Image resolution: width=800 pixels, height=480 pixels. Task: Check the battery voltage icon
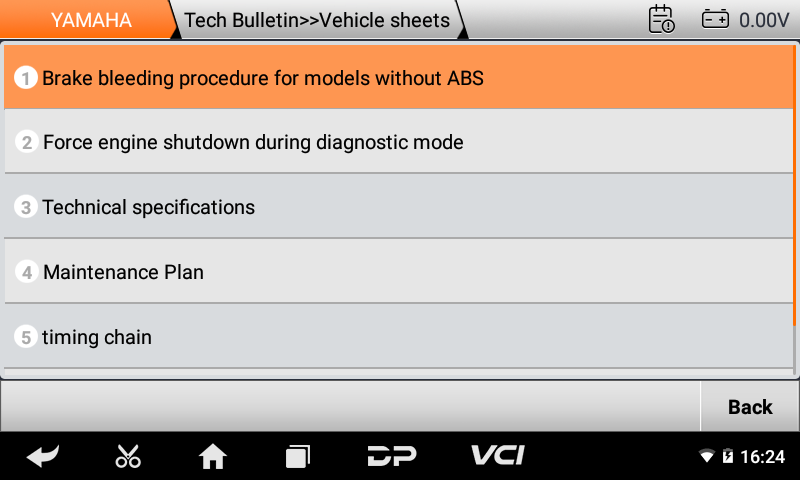pyautogui.click(x=715, y=20)
